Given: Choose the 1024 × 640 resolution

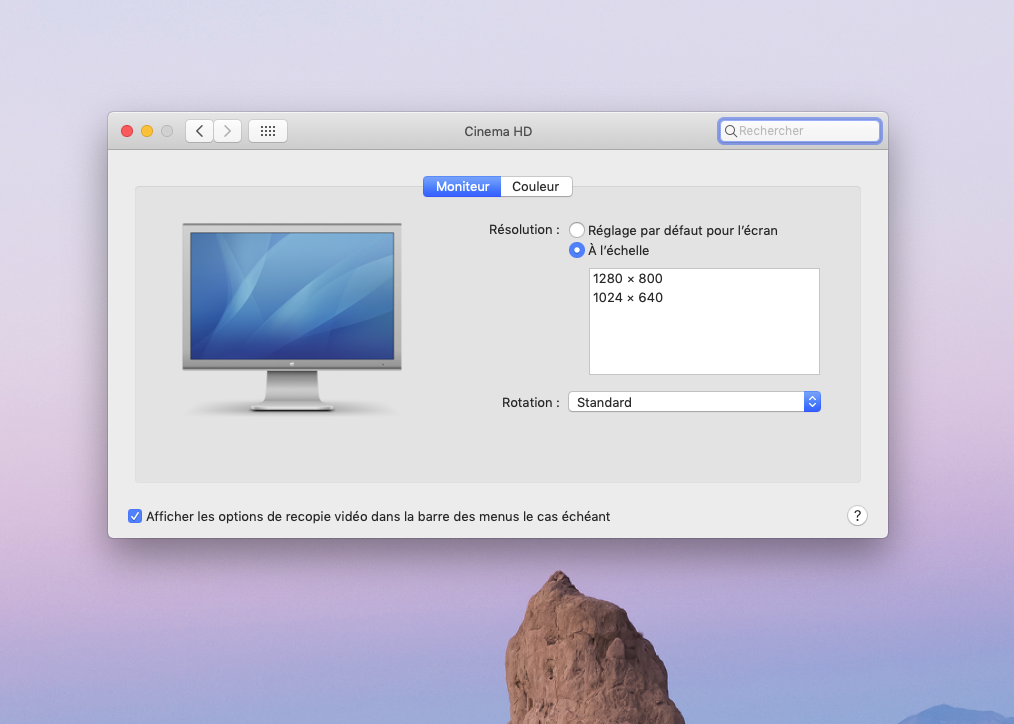Looking at the screenshot, I should pyautogui.click(x=704, y=297).
